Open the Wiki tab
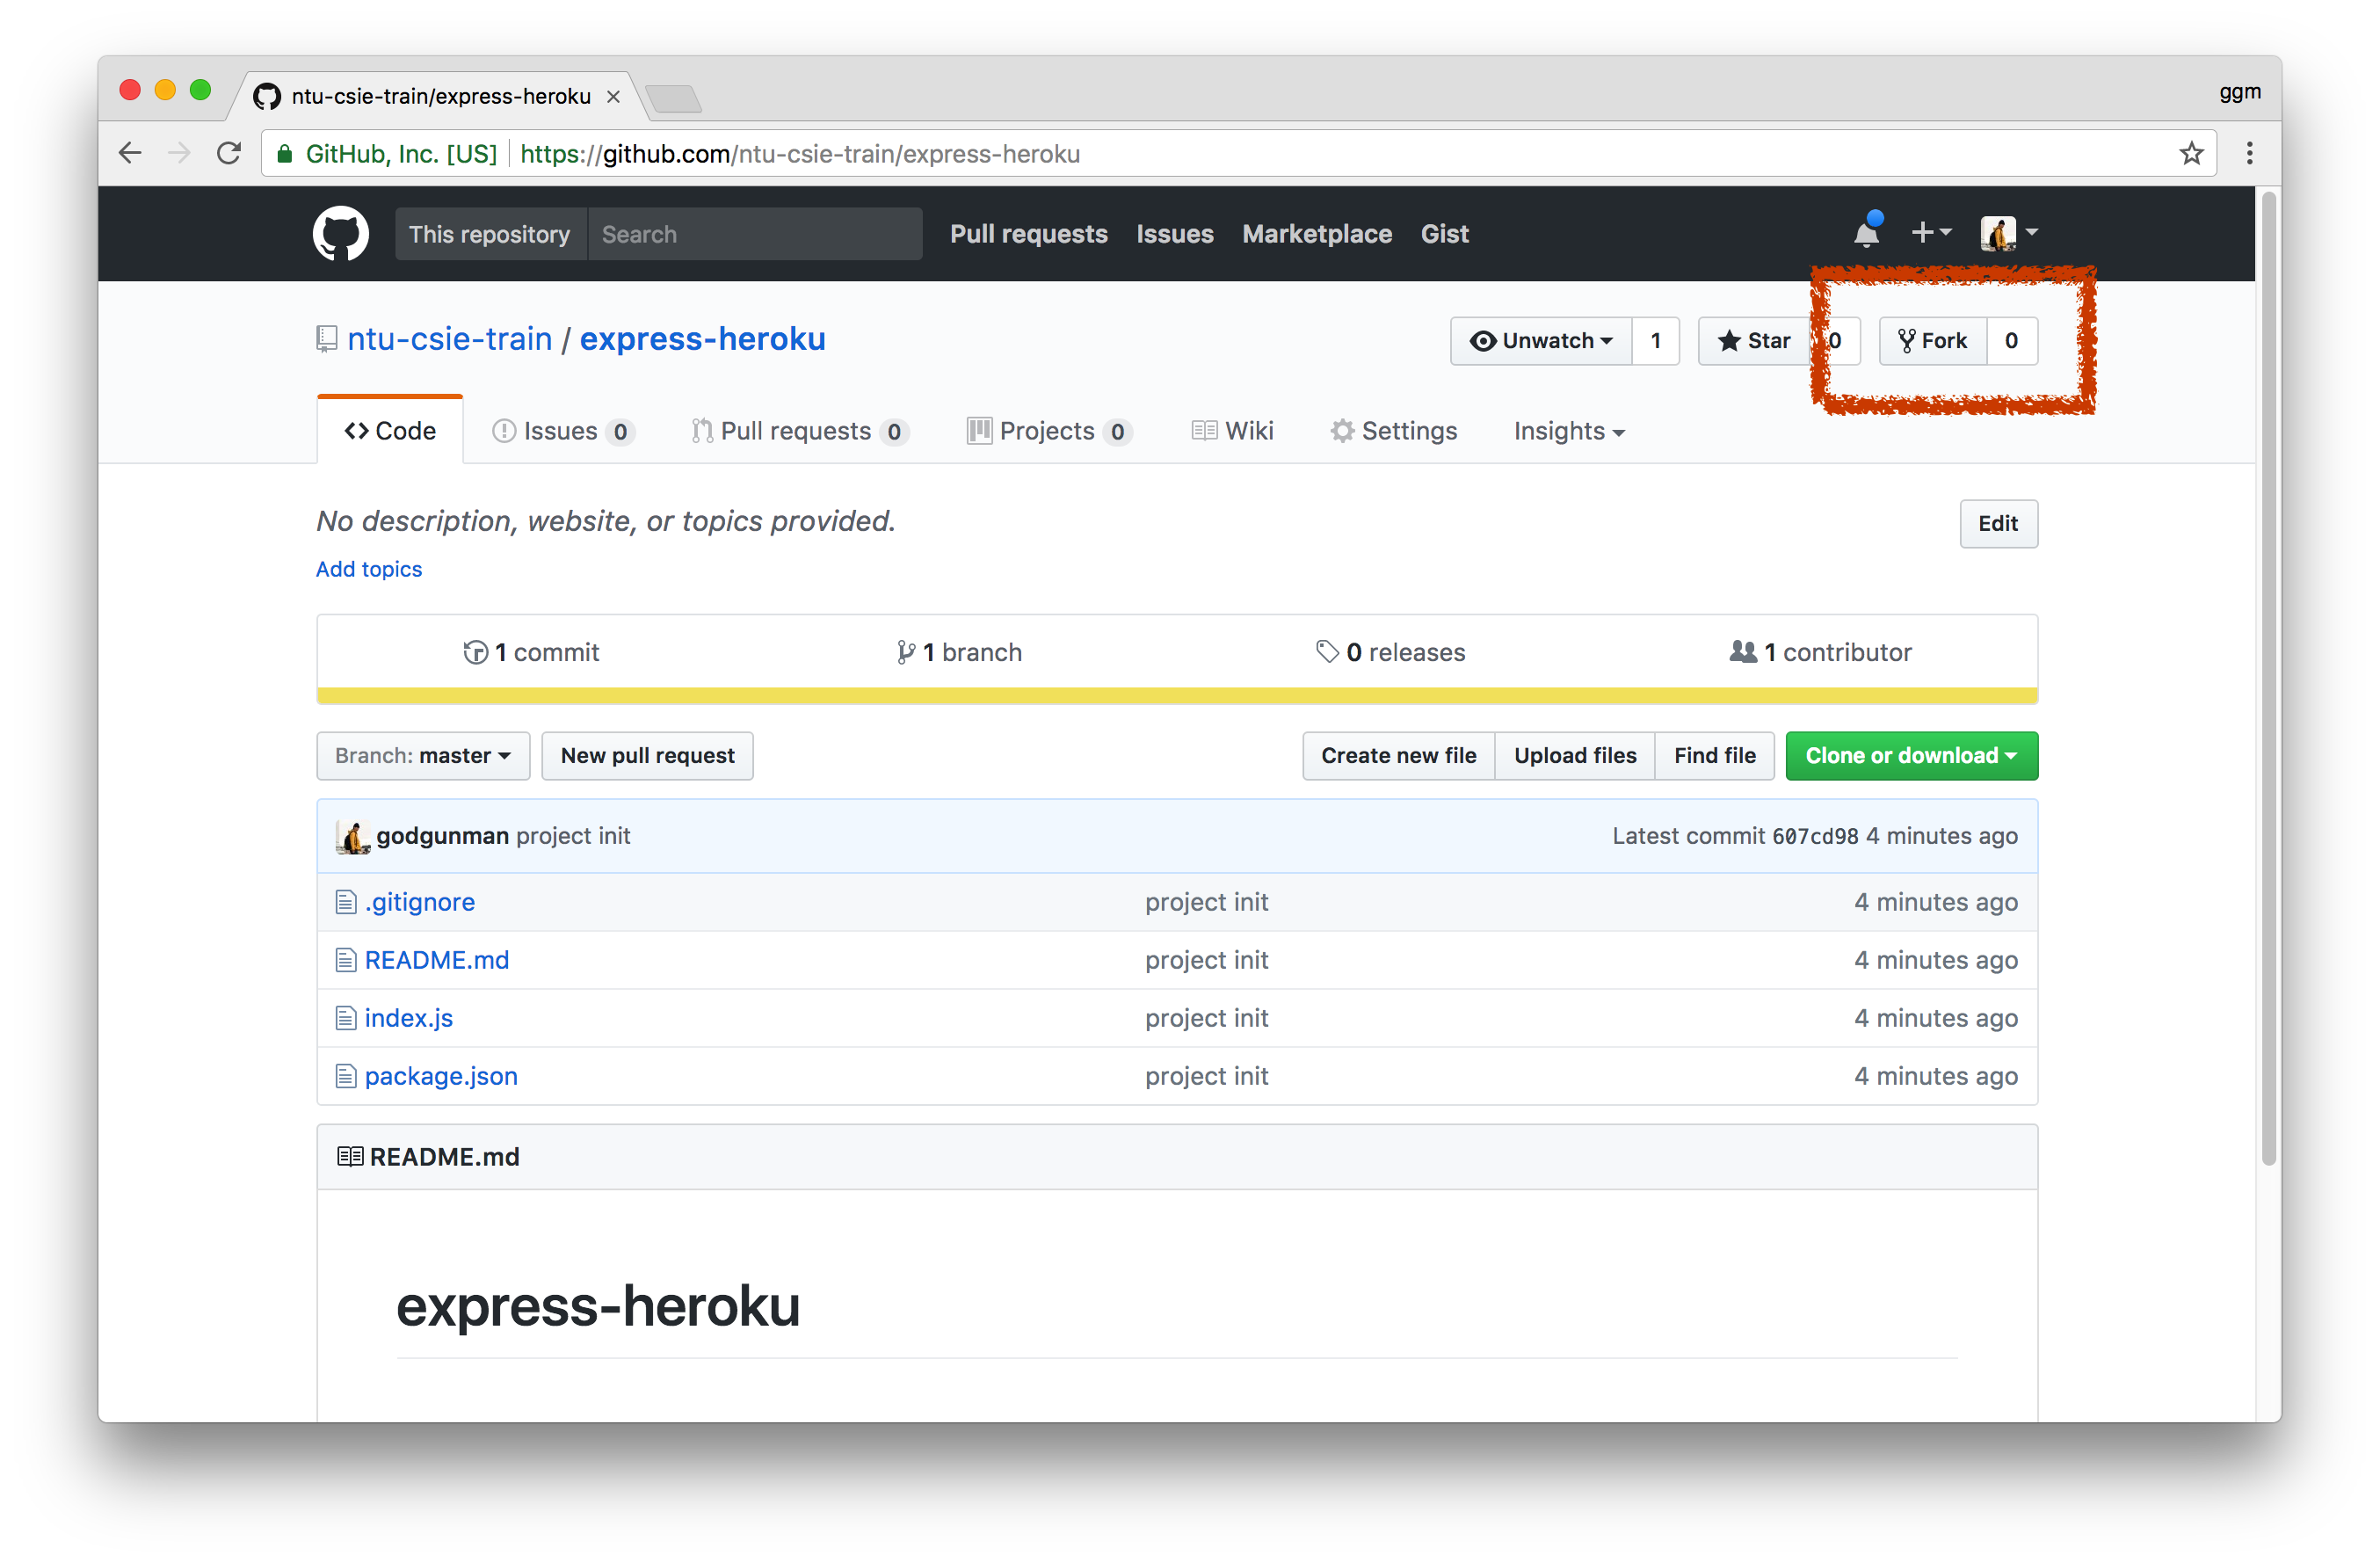This screenshot has height=1563, width=2380. pyautogui.click(x=1232, y=431)
